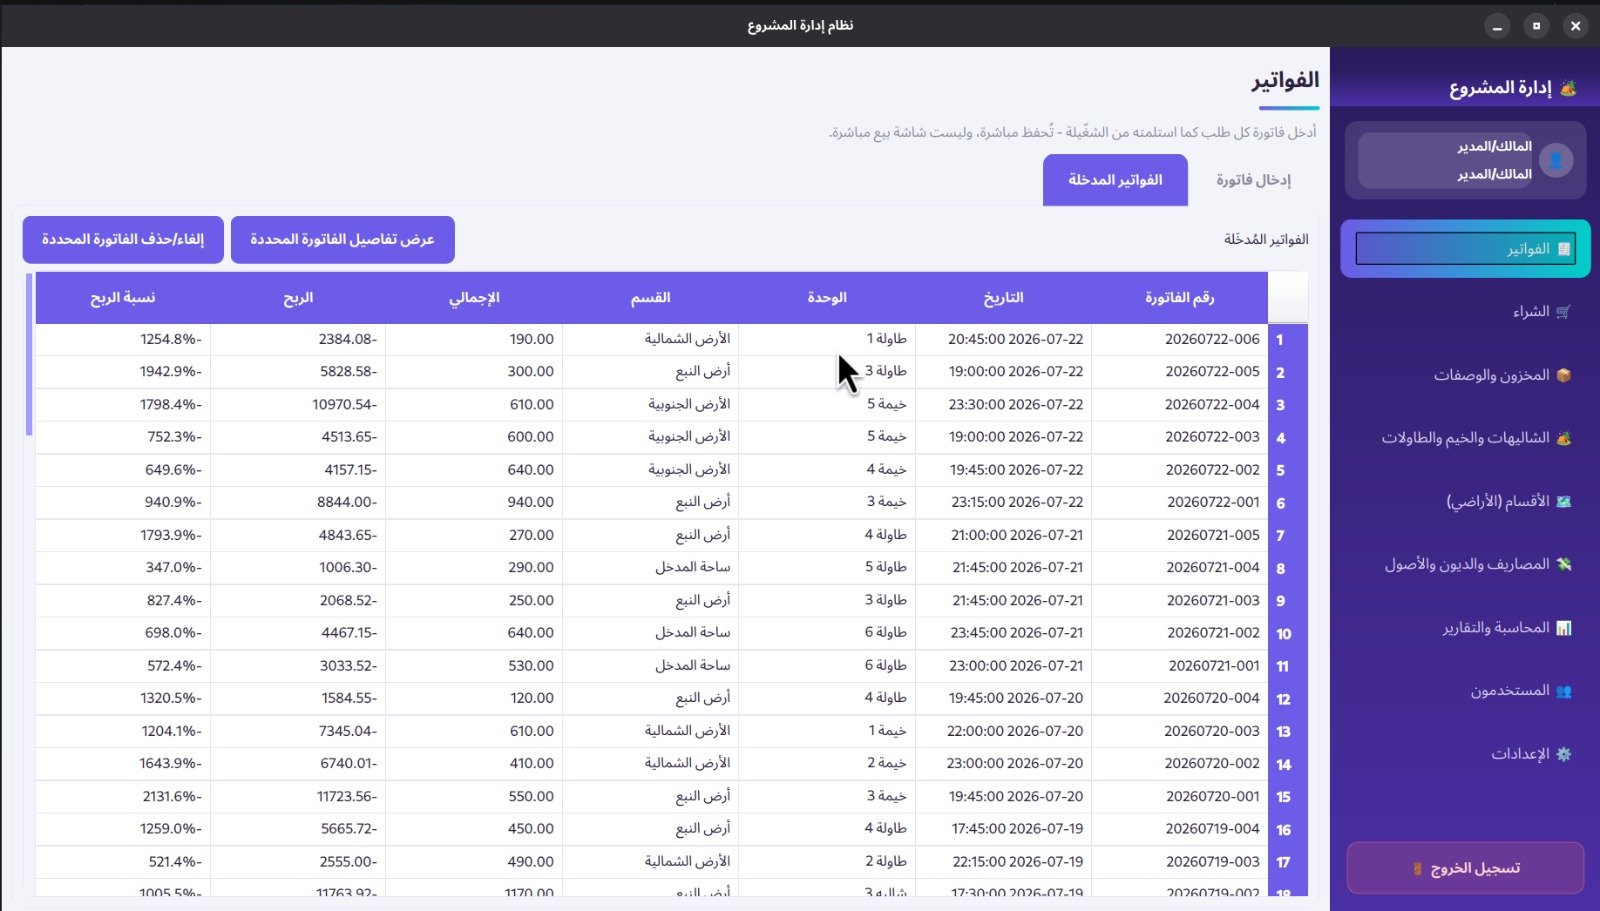
Task: Click the table's vertical scrollbar thumb
Action: [29, 354]
